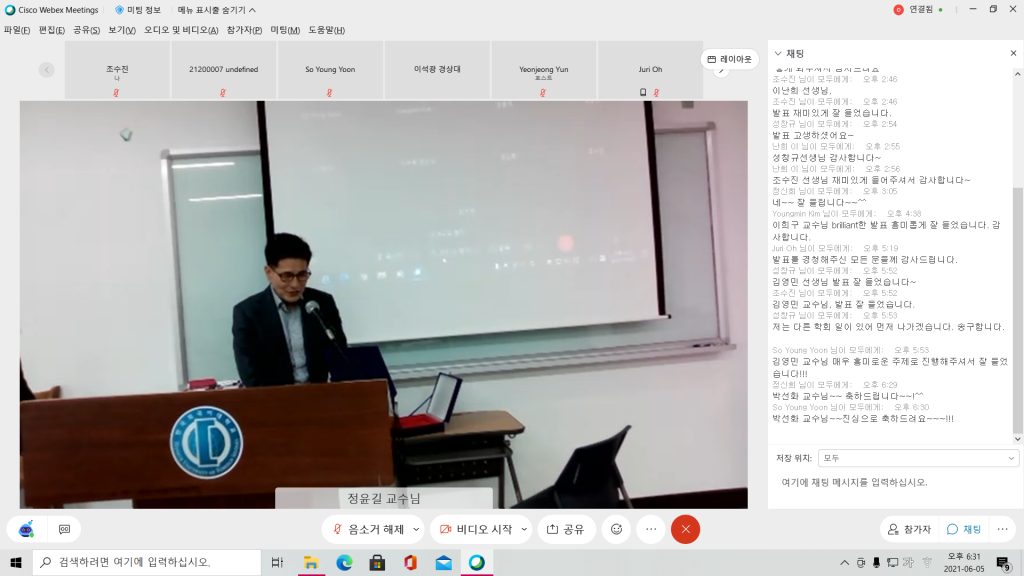
Task: Select the So Young Yoon participant thumbnail
Action: [x=330, y=70]
